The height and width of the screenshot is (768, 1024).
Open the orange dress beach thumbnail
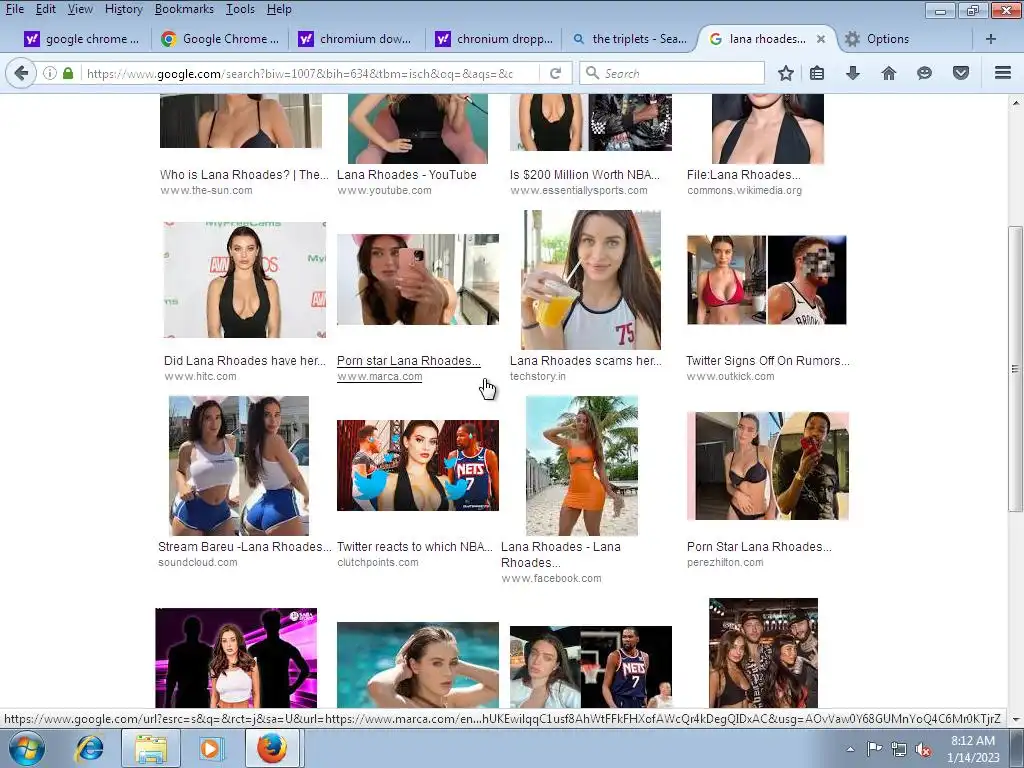pos(582,466)
